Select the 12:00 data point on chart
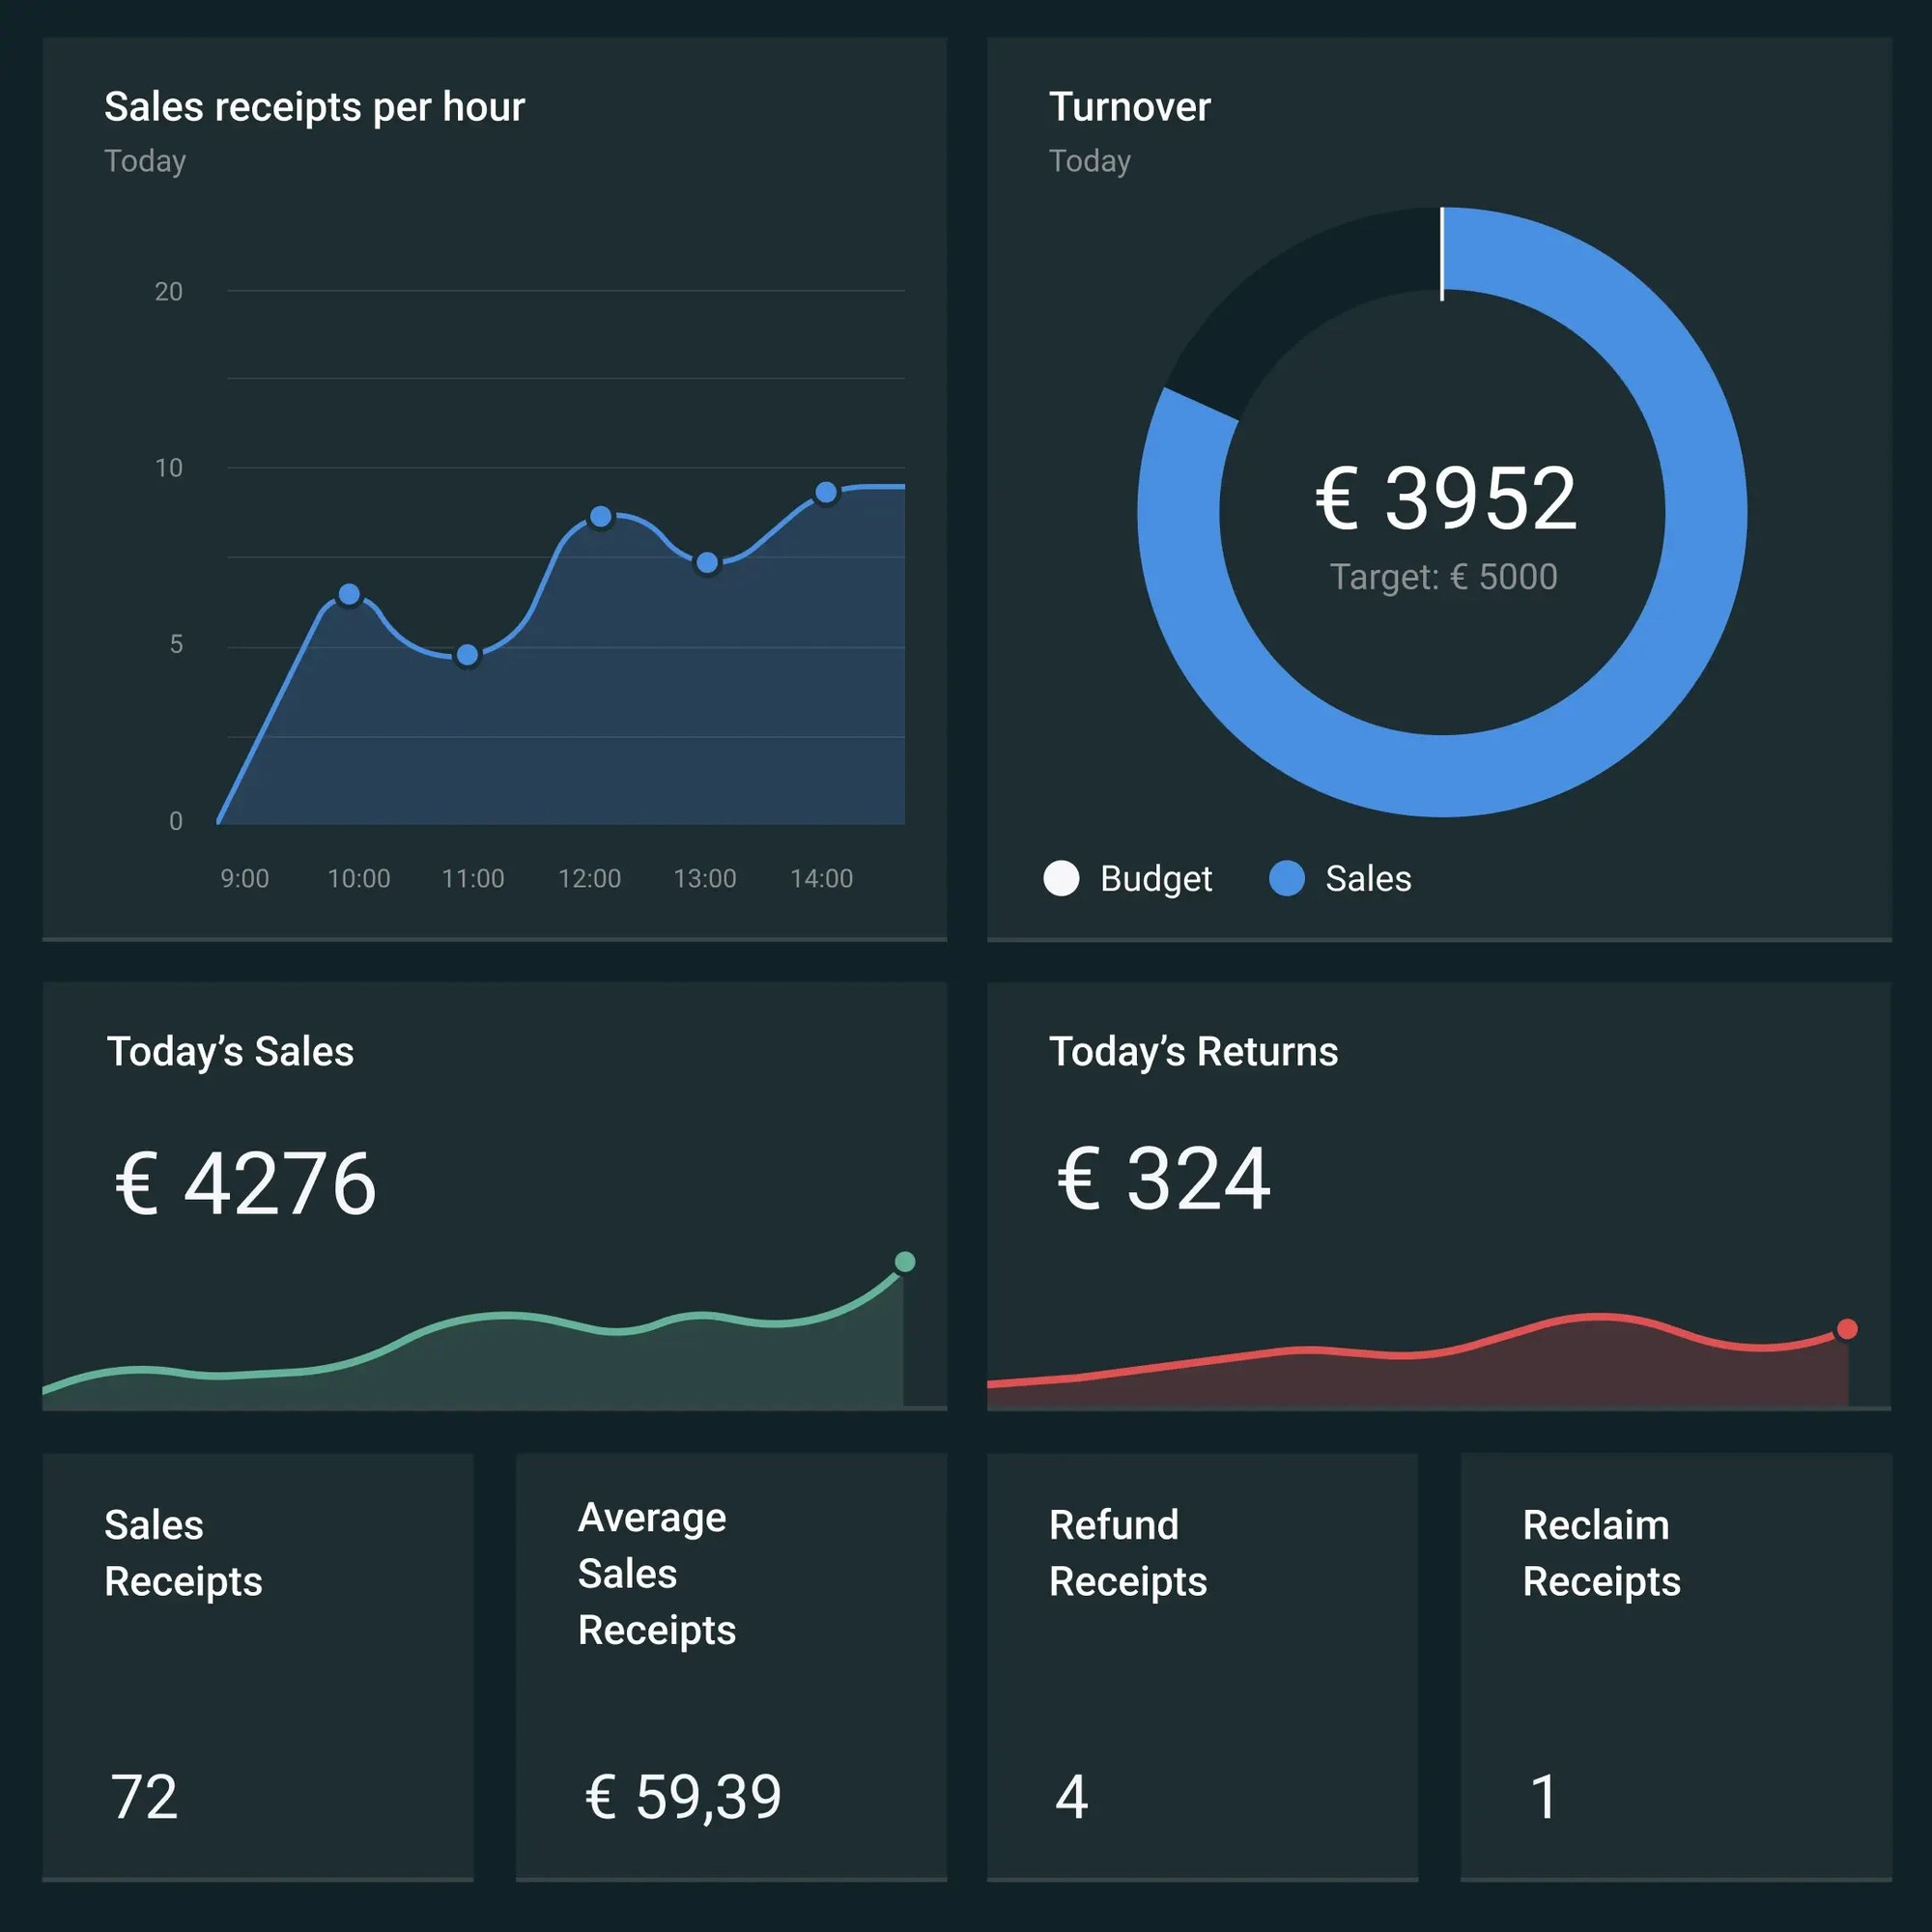The width and height of the screenshot is (1932, 1932). [600, 517]
